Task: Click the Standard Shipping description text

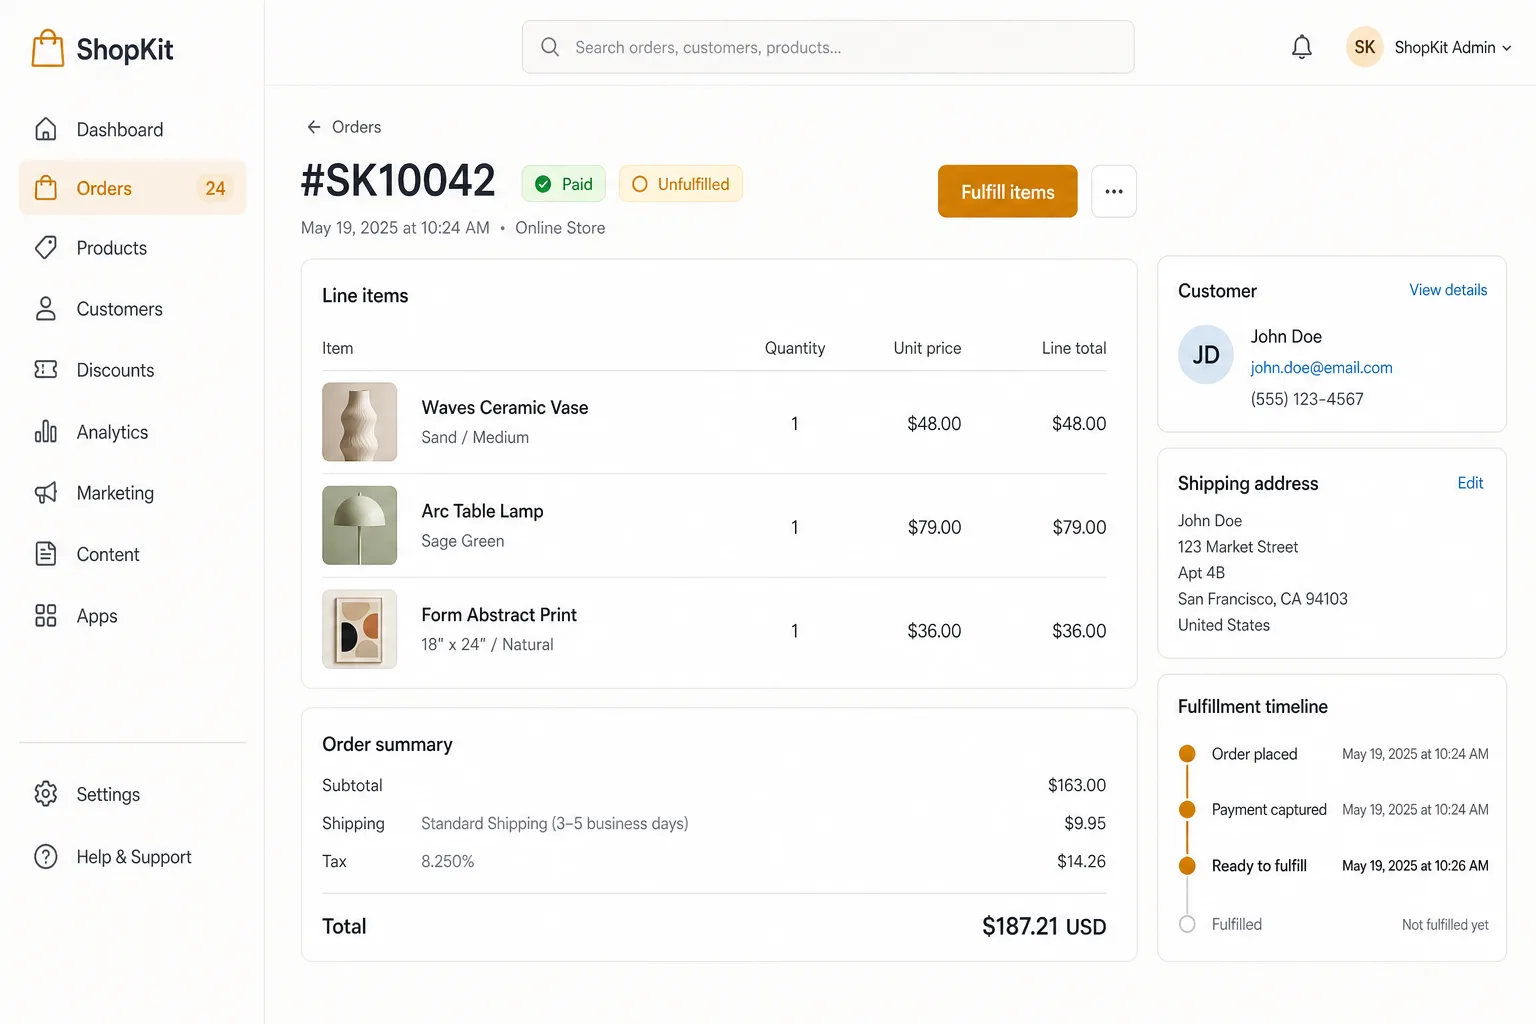Action: (555, 824)
